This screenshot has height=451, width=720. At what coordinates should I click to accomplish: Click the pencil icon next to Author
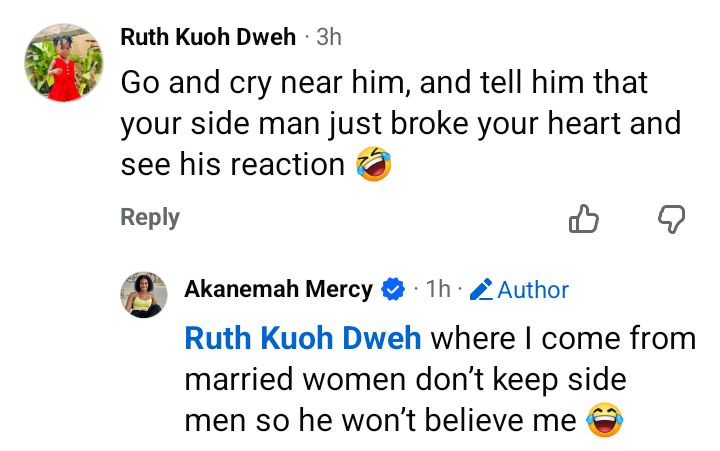click(x=481, y=290)
